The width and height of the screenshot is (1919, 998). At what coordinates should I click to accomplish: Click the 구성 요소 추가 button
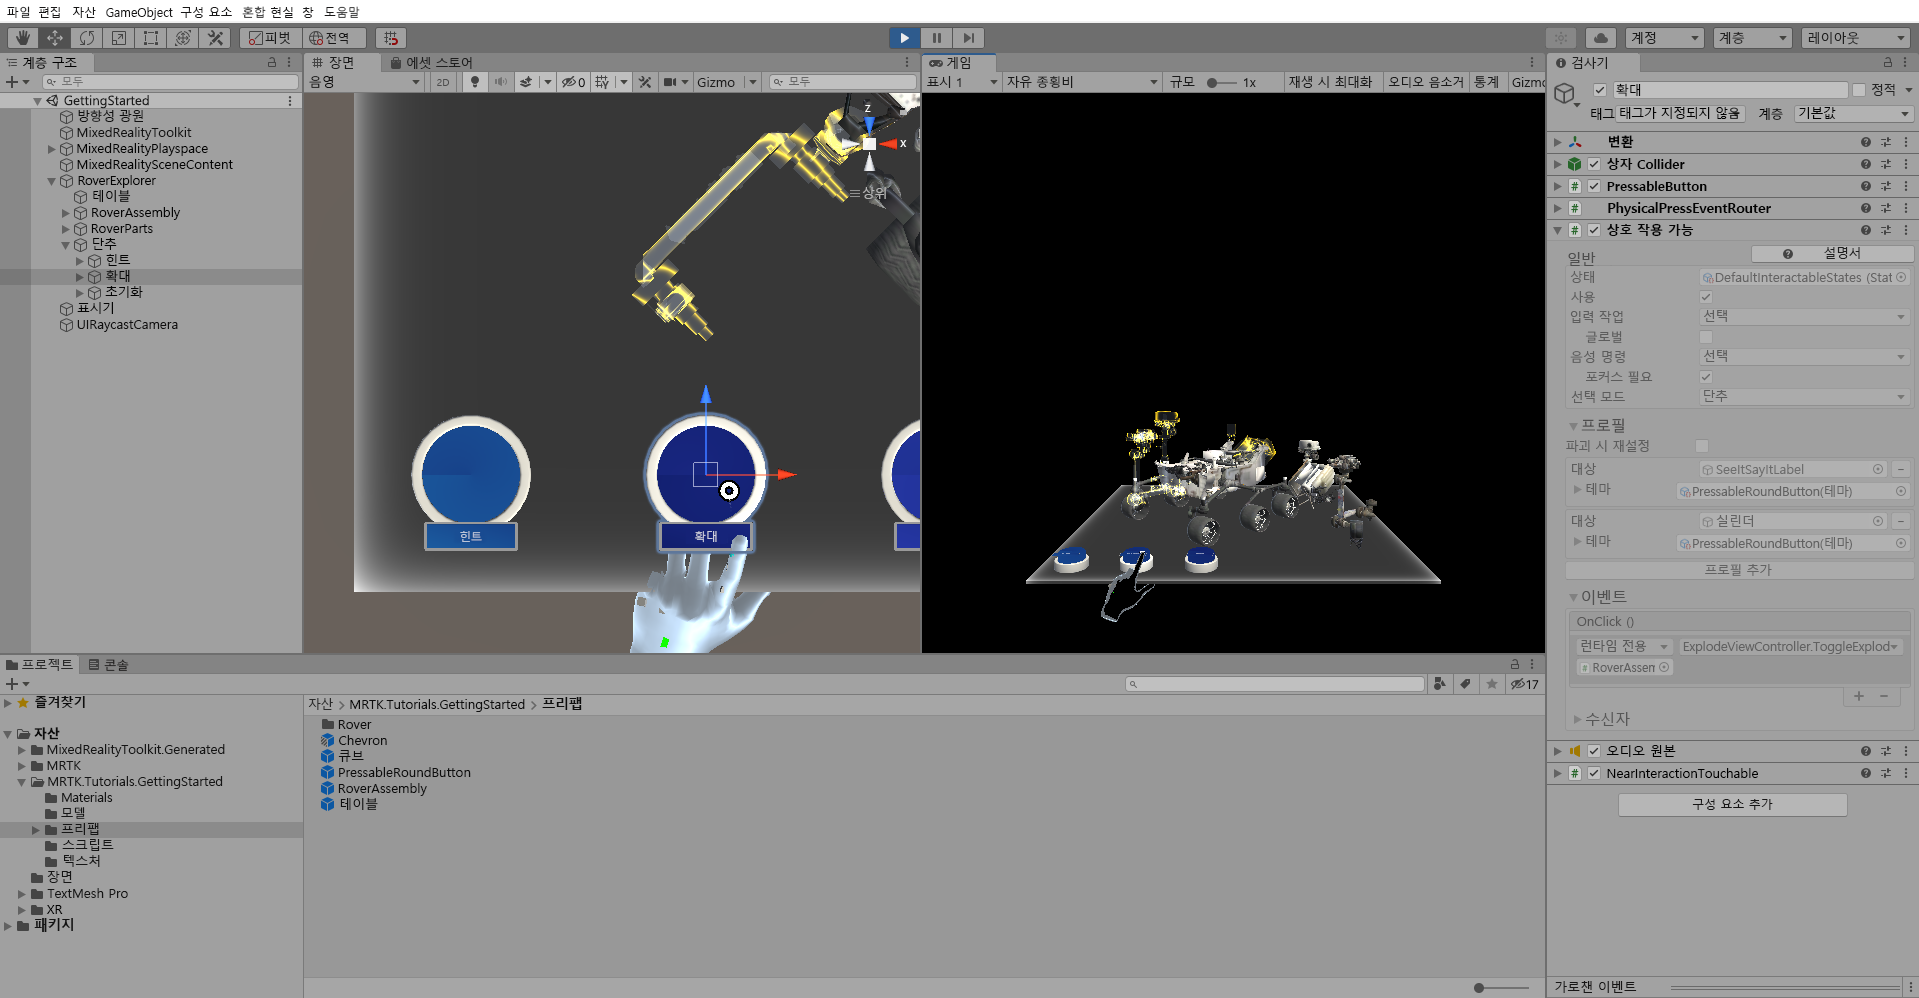point(1732,804)
